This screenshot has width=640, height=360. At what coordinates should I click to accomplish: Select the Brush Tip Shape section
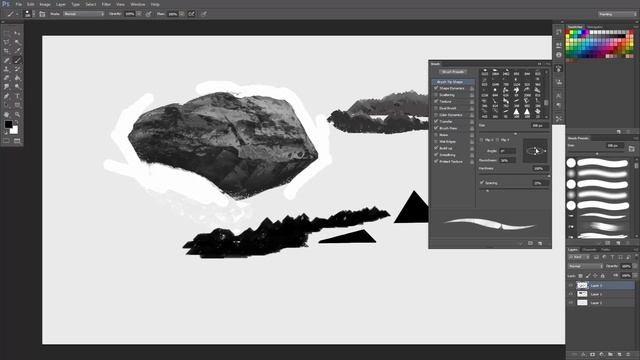(x=453, y=82)
